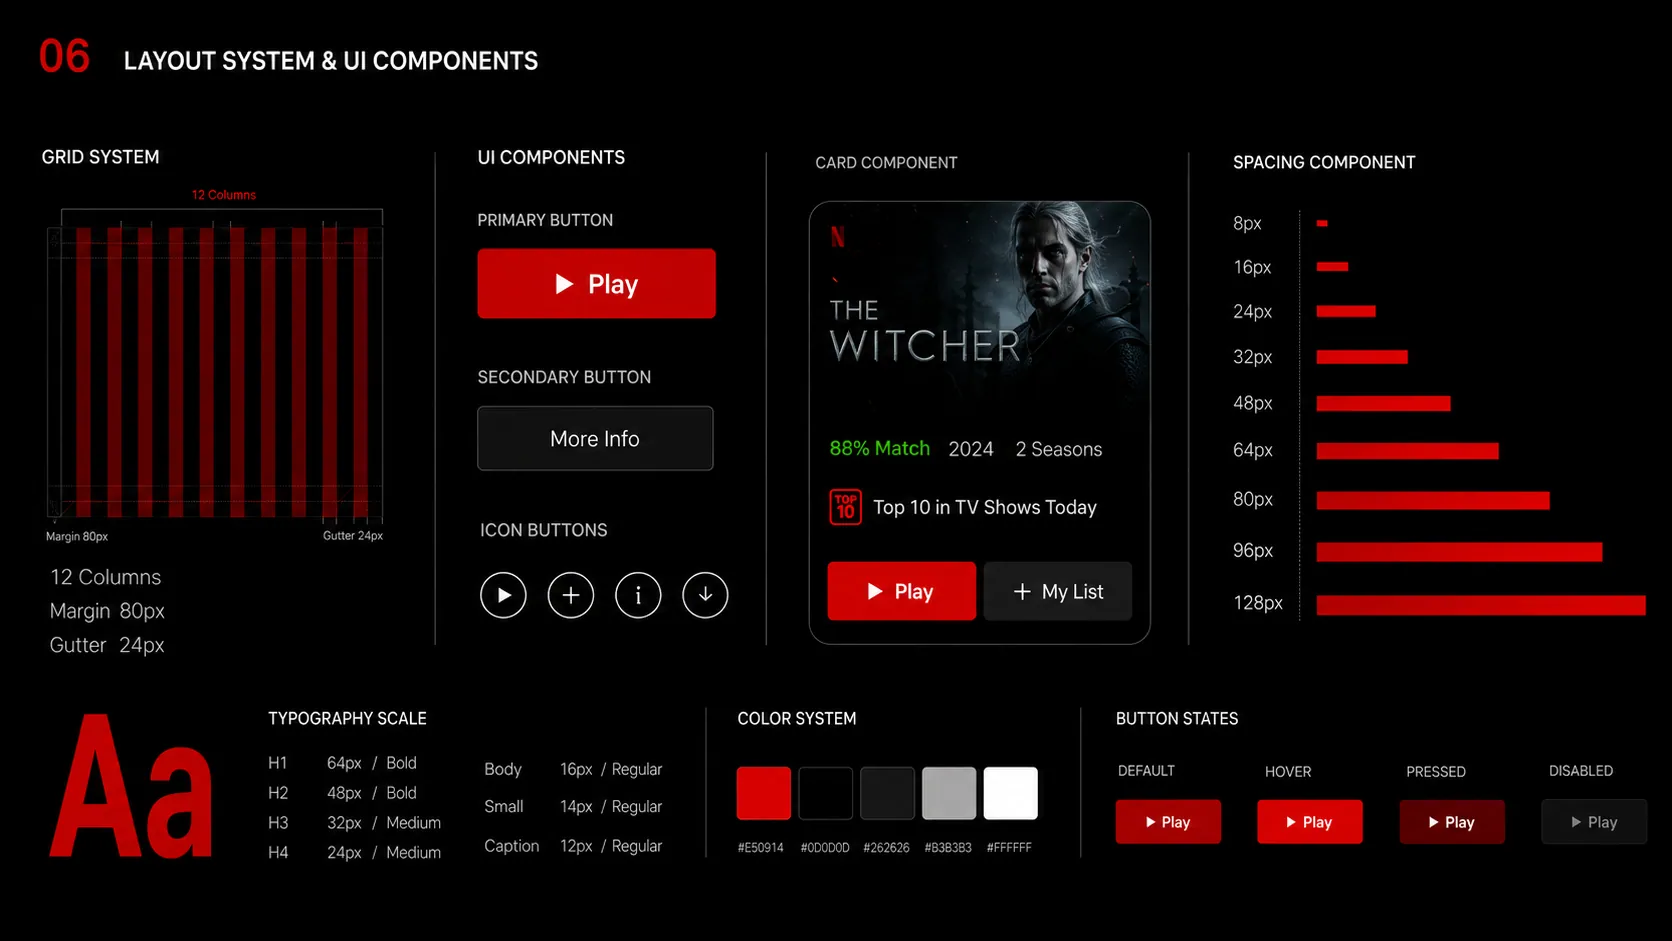Click Play button inside Witcher card
This screenshot has height=941, width=1672.
coord(901,591)
